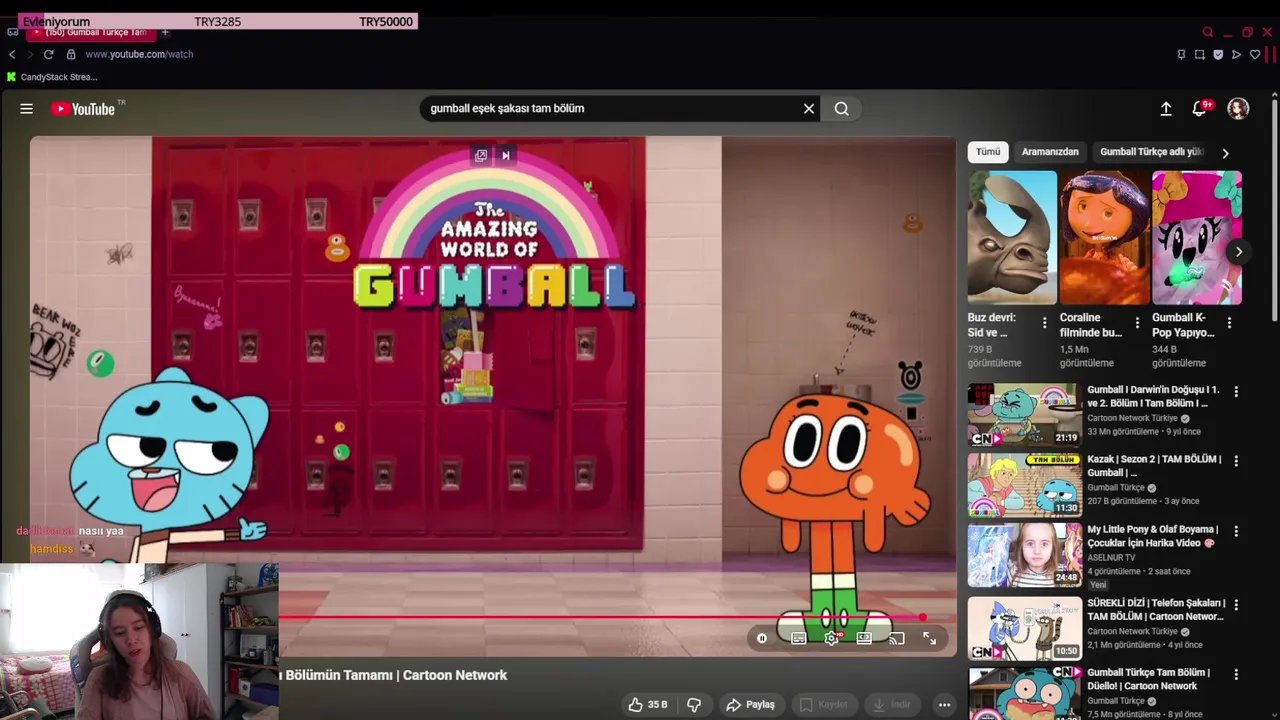This screenshot has height=720, width=1280.
Task: Open Kazak Sezon 2 TAM BÖLÜM video
Action: click(x=1154, y=466)
